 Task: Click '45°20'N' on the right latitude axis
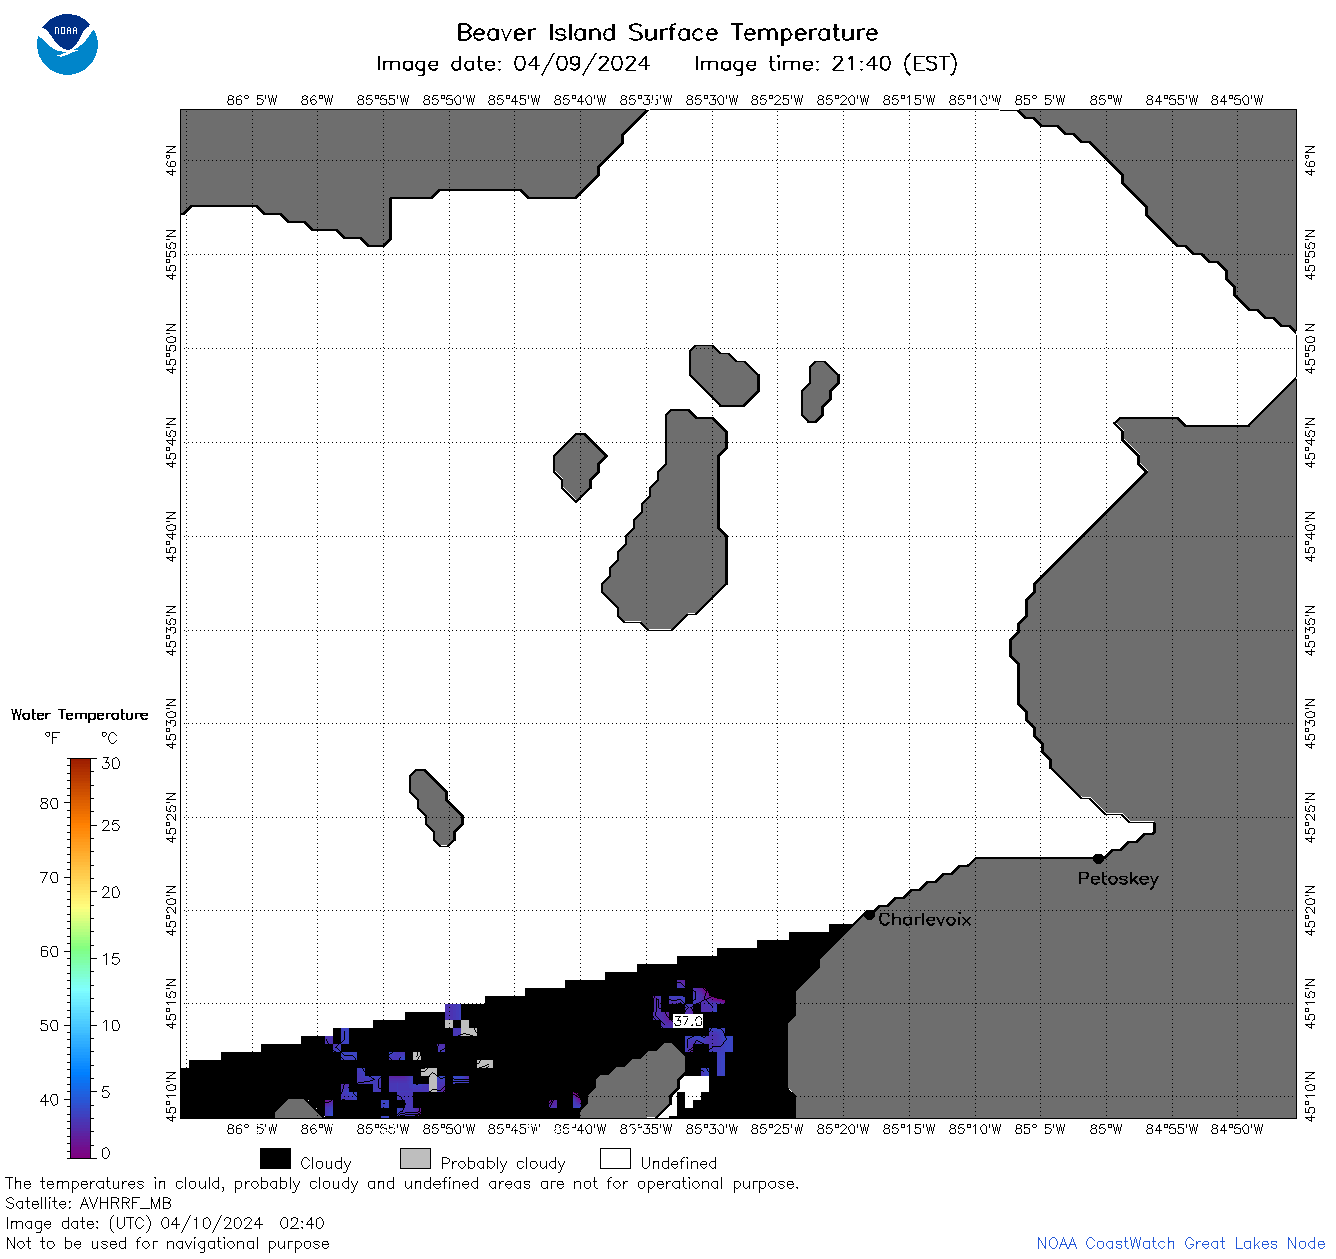tap(1311, 910)
